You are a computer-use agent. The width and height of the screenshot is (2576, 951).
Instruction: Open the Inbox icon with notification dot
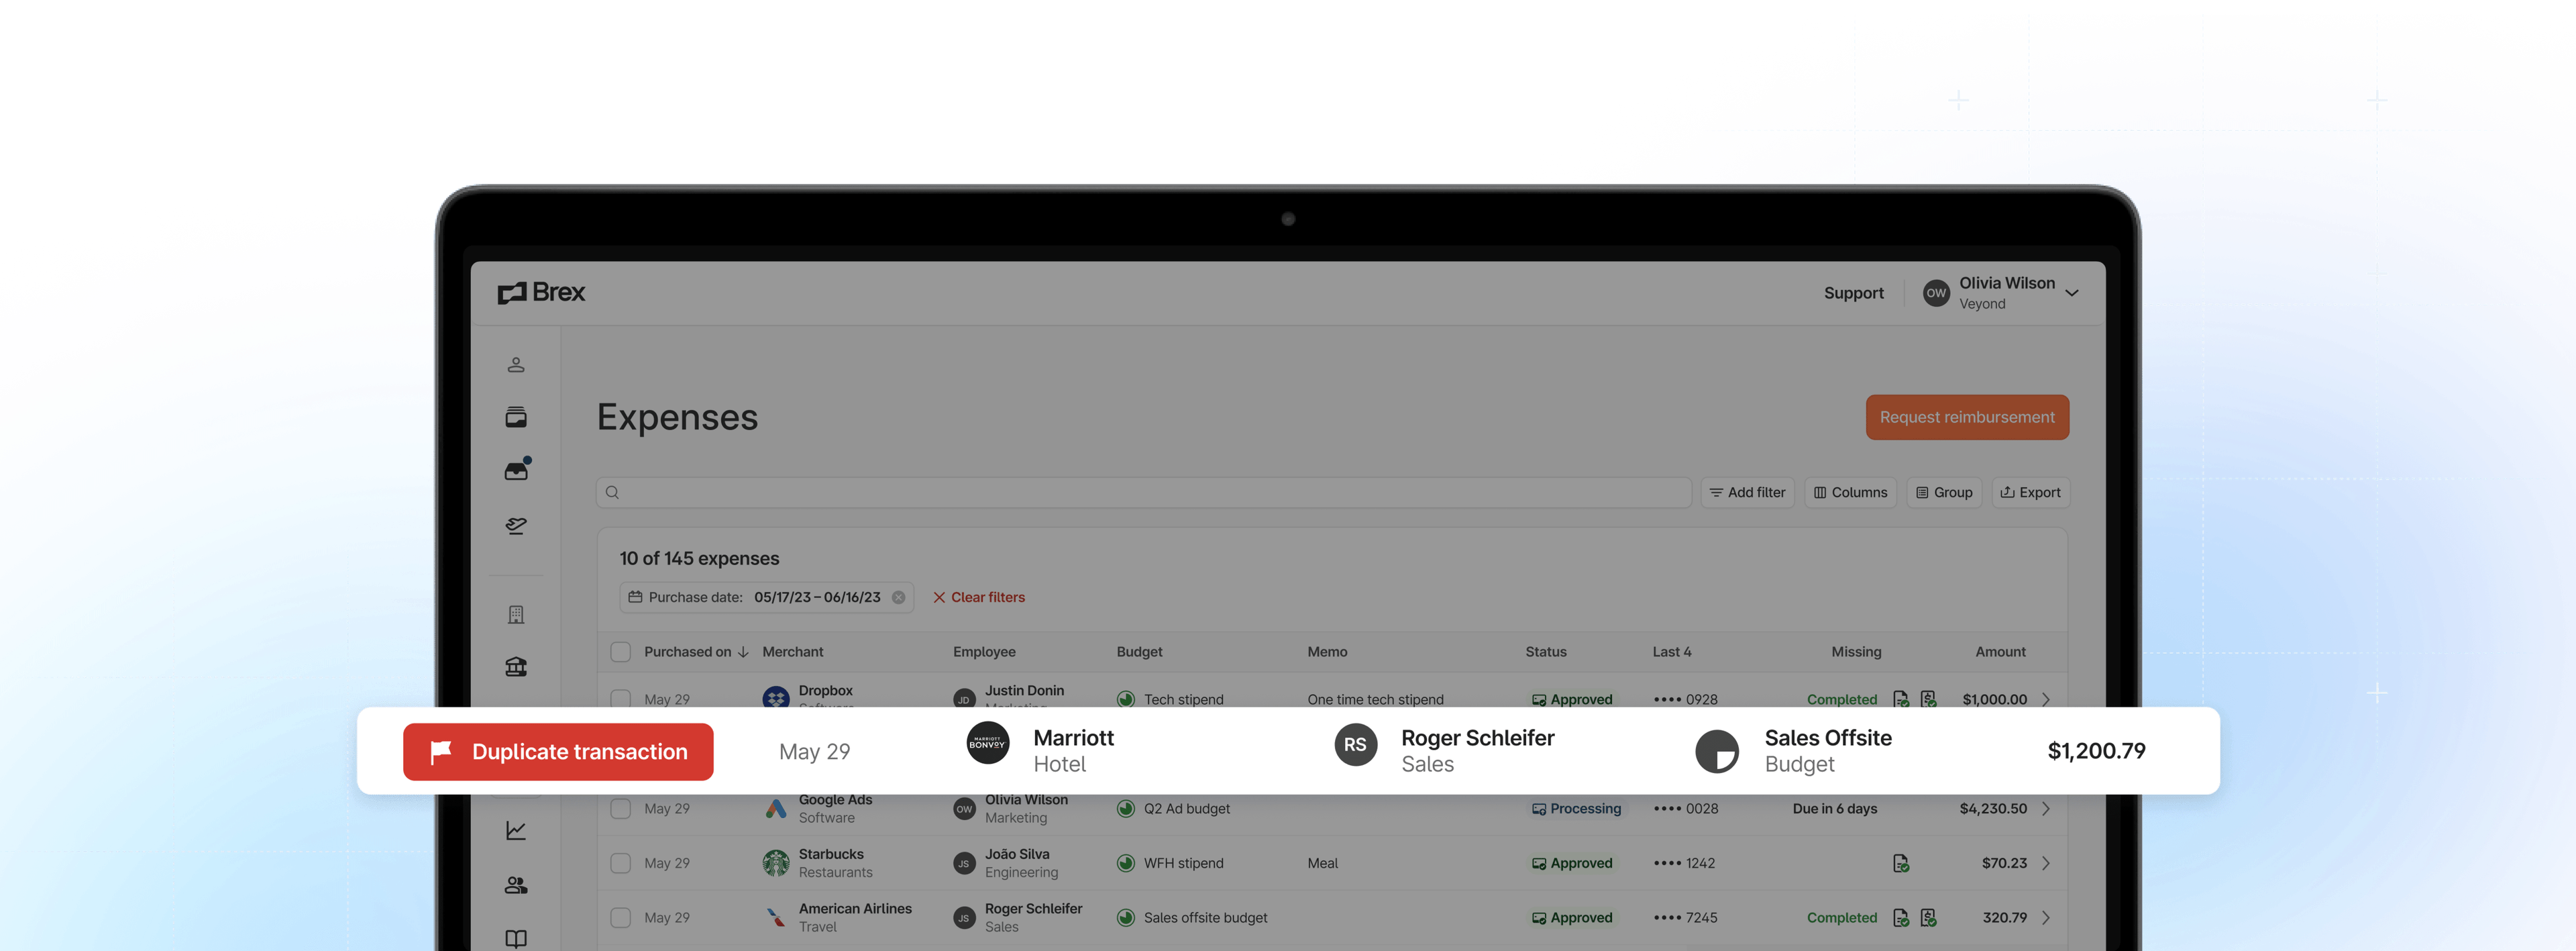(x=516, y=470)
